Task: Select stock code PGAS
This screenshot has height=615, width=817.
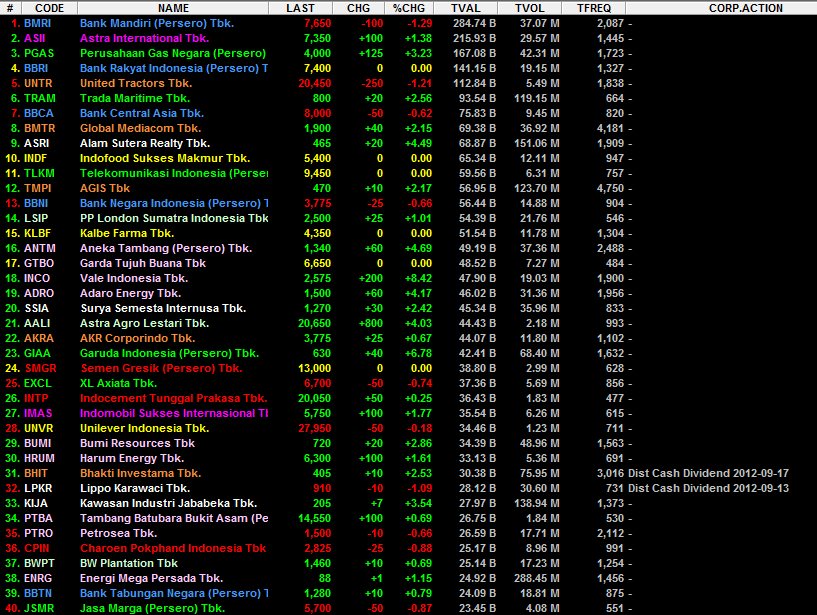Action: coord(39,53)
